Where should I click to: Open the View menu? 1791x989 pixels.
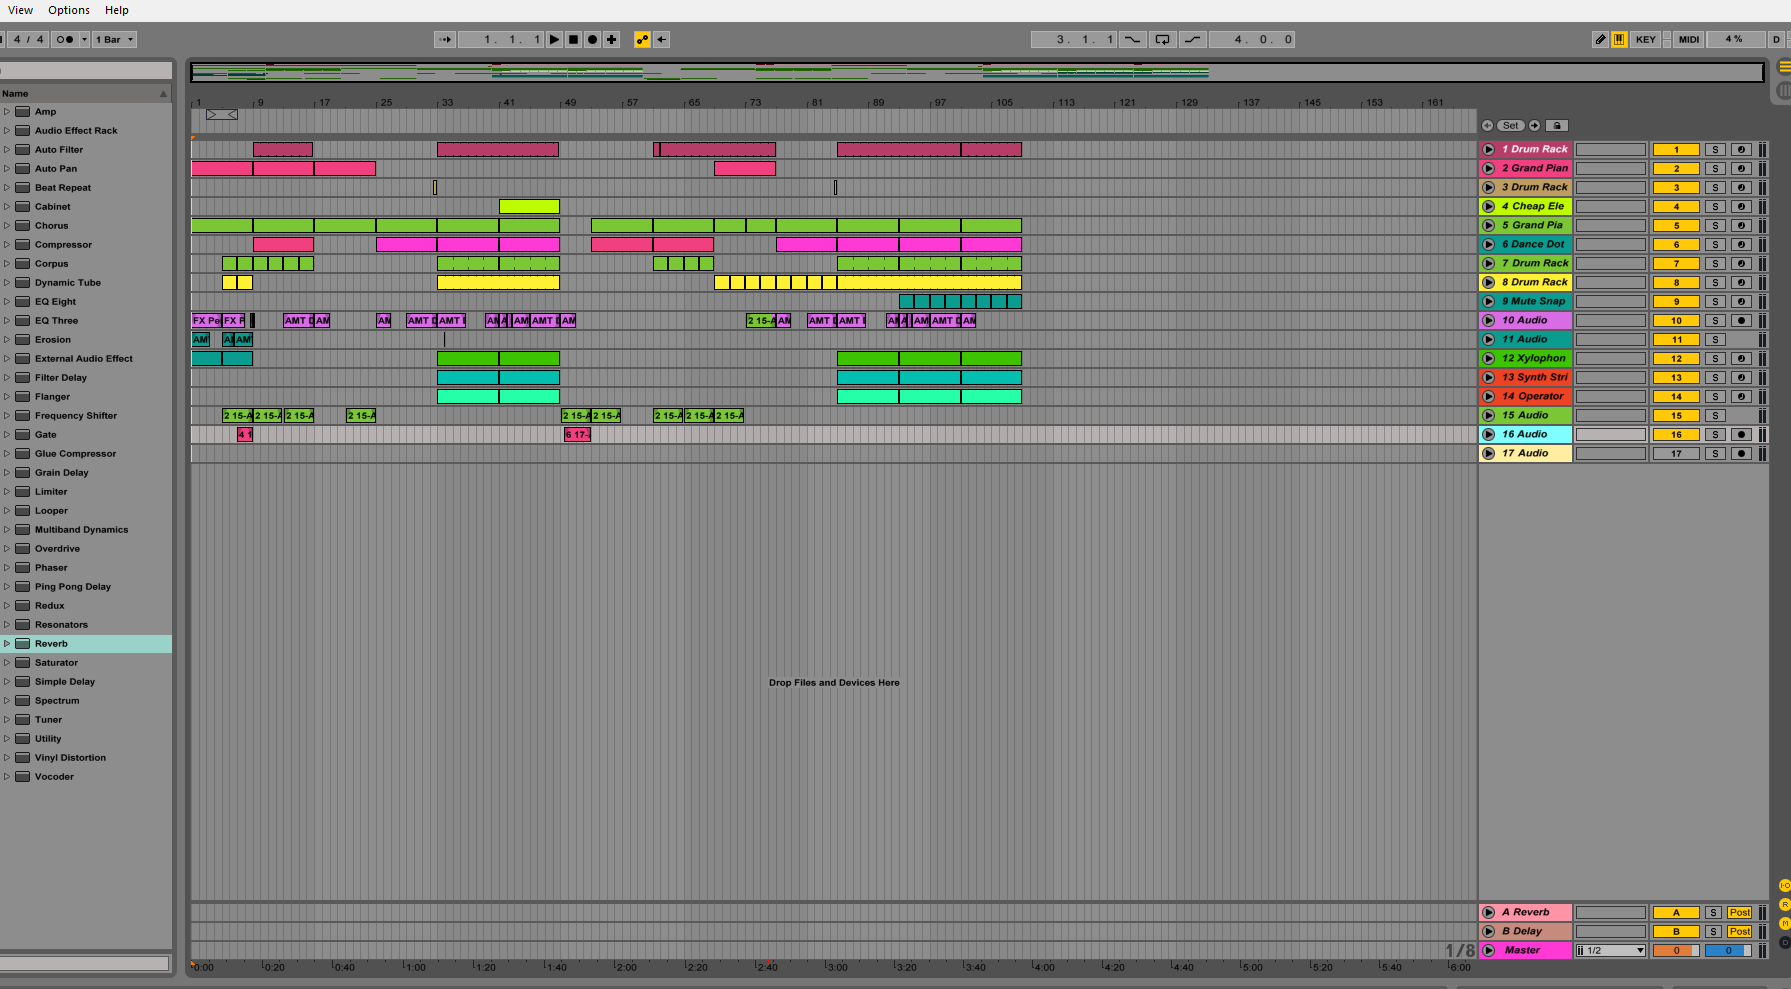click(20, 10)
